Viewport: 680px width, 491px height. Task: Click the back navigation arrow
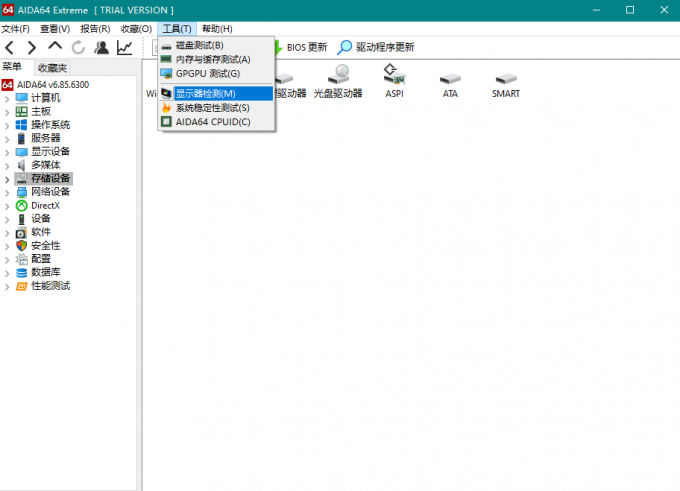(9, 47)
